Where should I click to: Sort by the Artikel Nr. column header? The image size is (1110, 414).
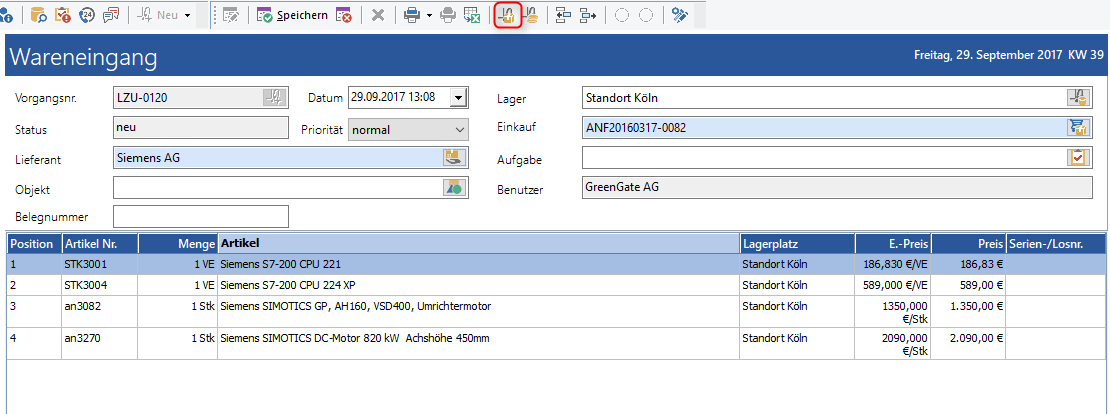pyautogui.click(x=100, y=243)
